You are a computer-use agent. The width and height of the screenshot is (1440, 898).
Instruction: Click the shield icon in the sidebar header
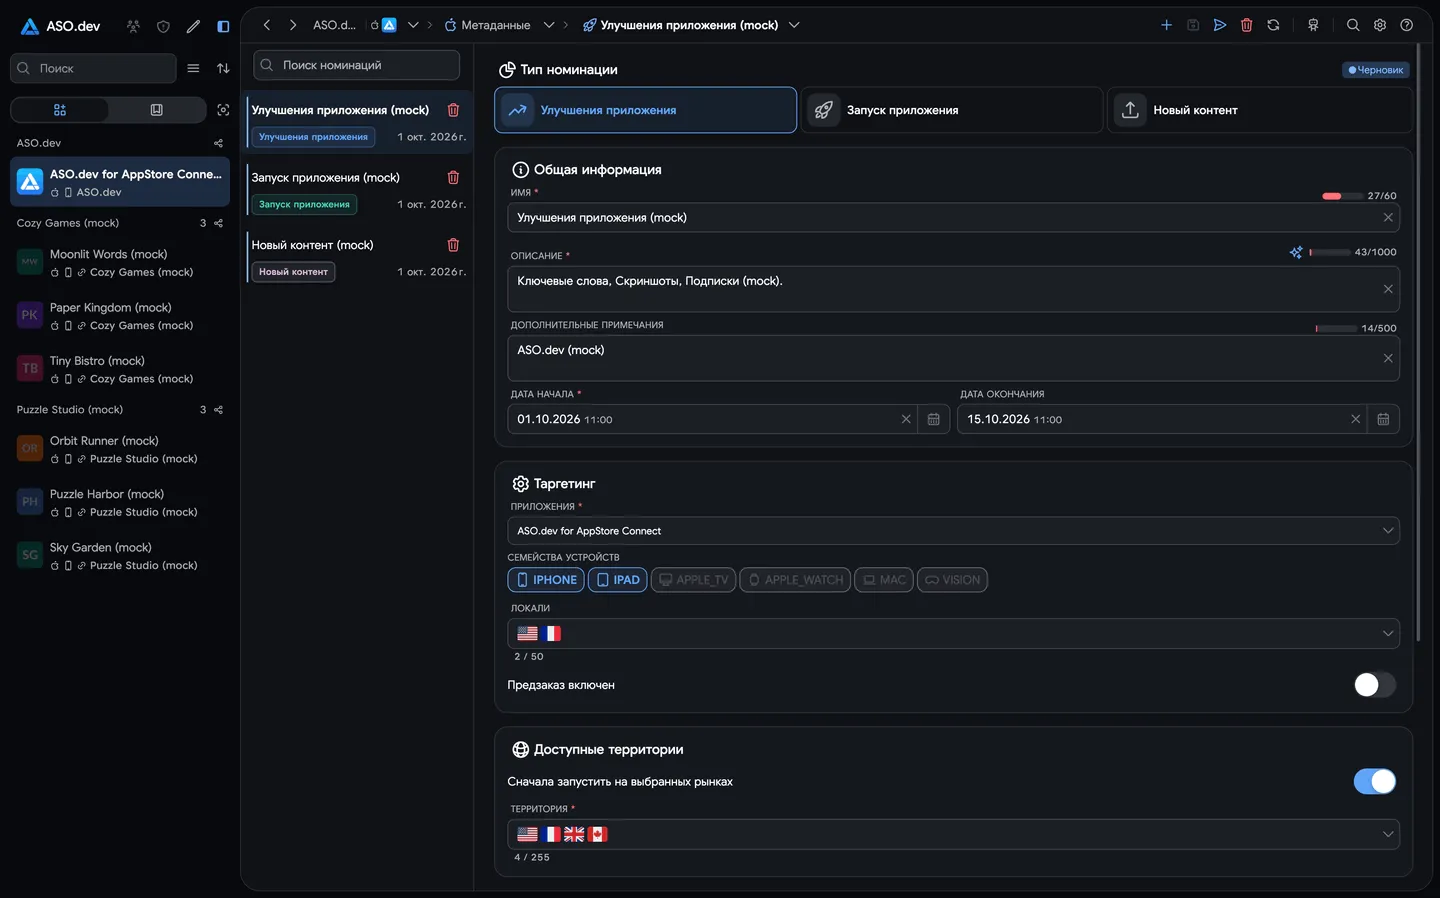pyautogui.click(x=163, y=26)
